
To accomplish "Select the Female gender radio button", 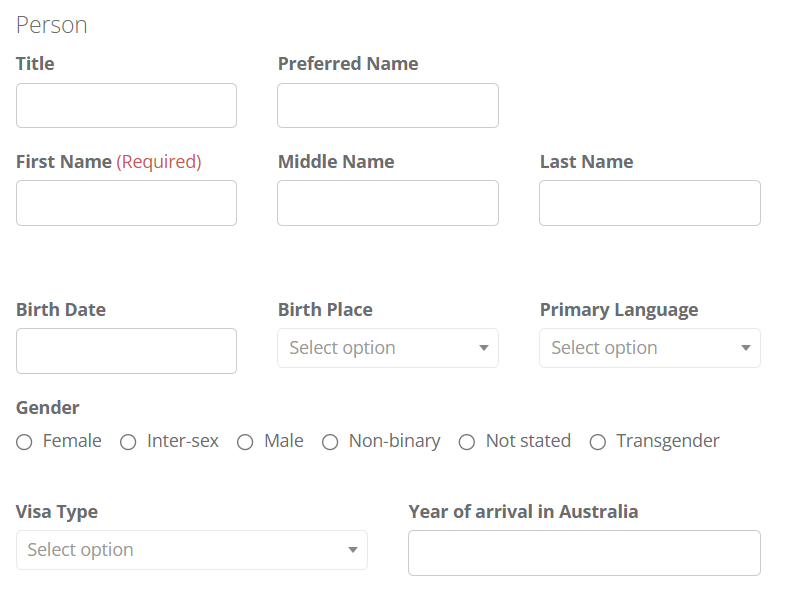I will 24,442.
